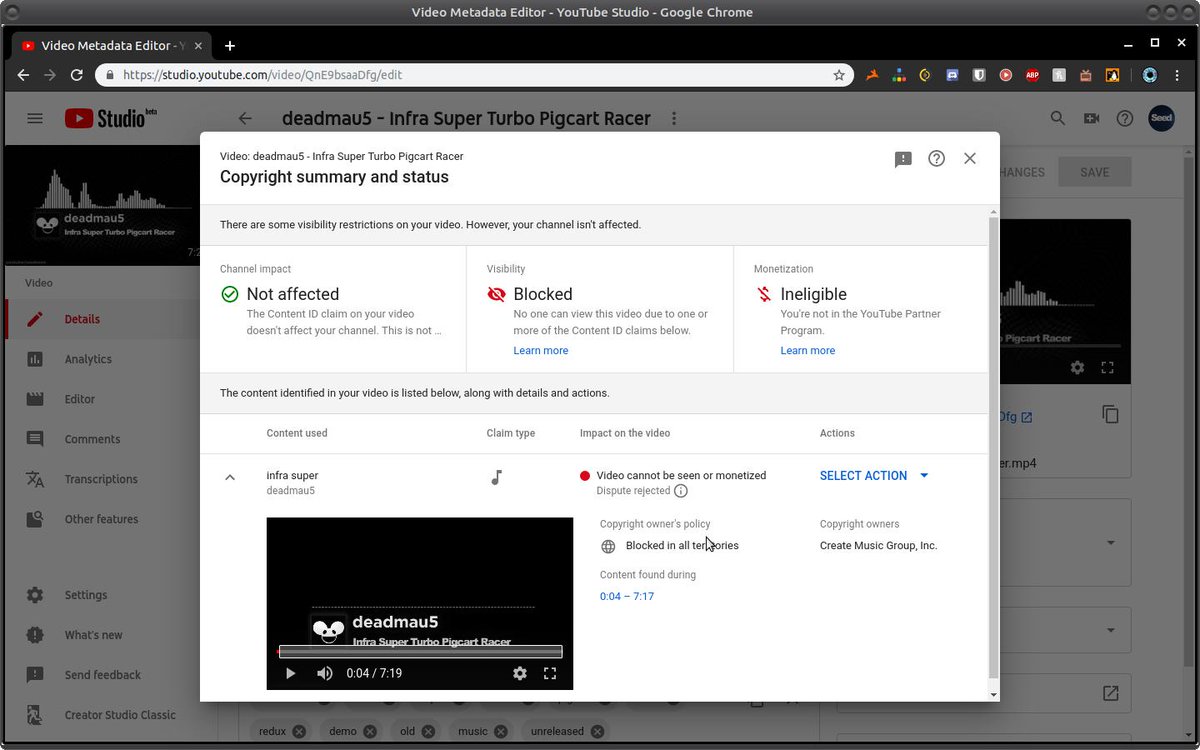Click the Adblock Plus extension icon
Screen dimensions: 1200x750
click(x=1032, y=75)
